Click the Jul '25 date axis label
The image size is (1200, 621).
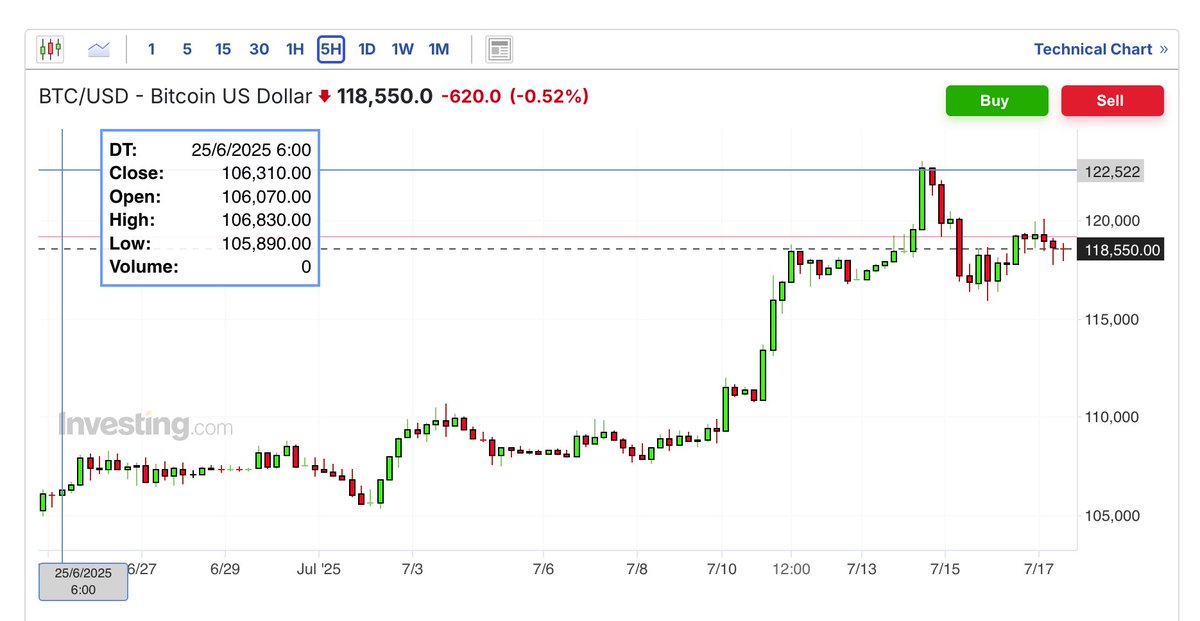coord(319,569)
